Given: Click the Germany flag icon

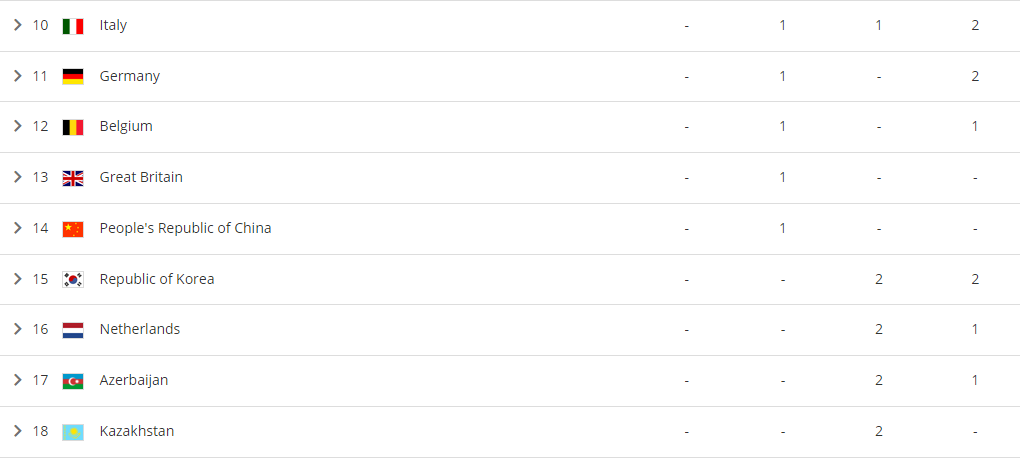Looking at the screenshot, I should pyautogui.click(x=73, y=77).
